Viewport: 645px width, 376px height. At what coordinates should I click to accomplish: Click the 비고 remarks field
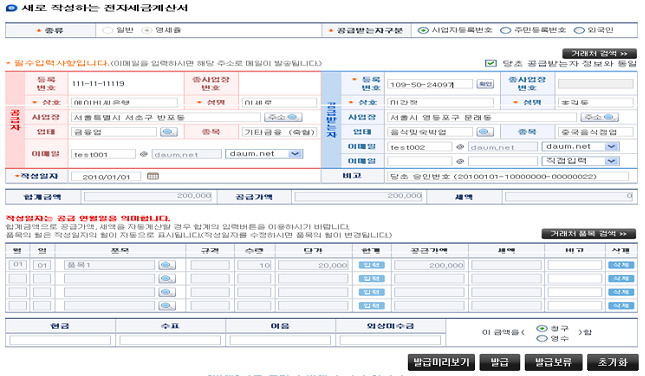(508, 176)
